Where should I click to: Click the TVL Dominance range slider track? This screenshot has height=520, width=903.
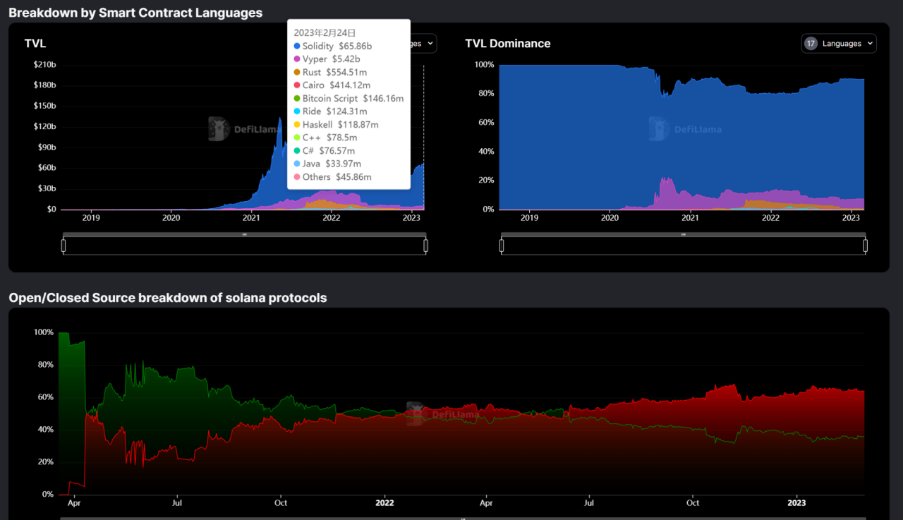coord(683,246)
